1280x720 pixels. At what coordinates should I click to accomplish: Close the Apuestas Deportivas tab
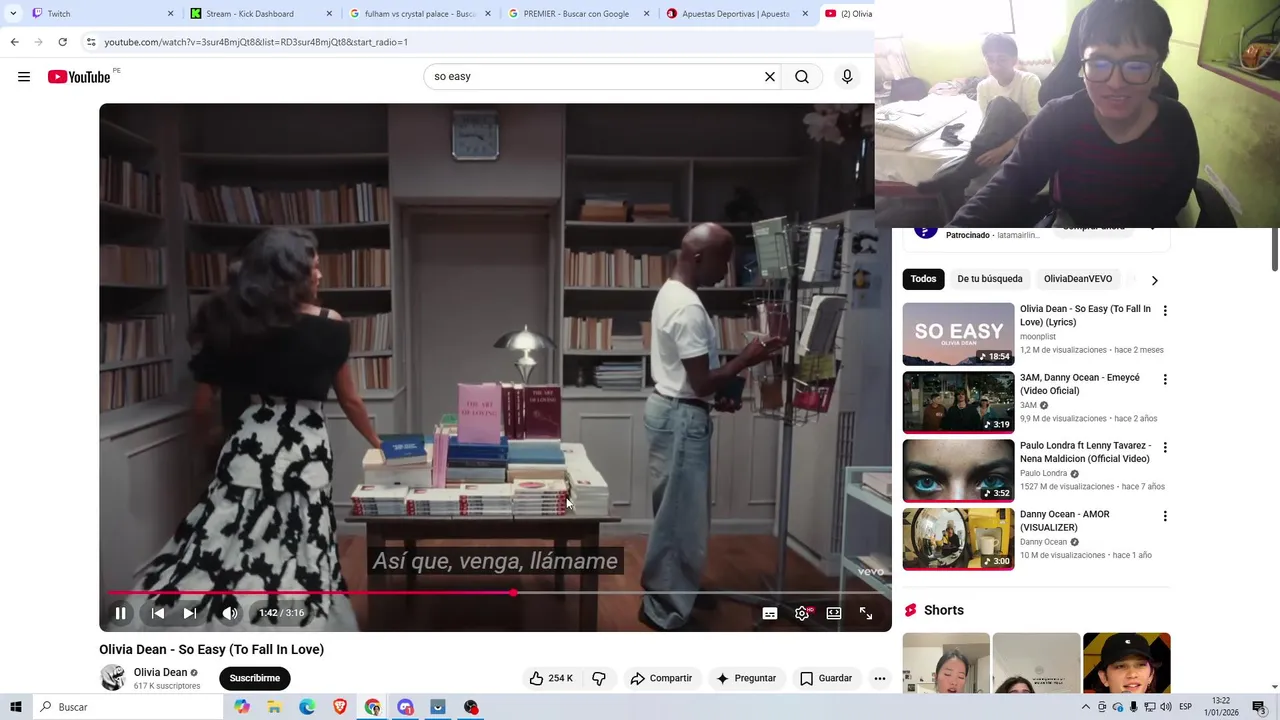point(805,14)
